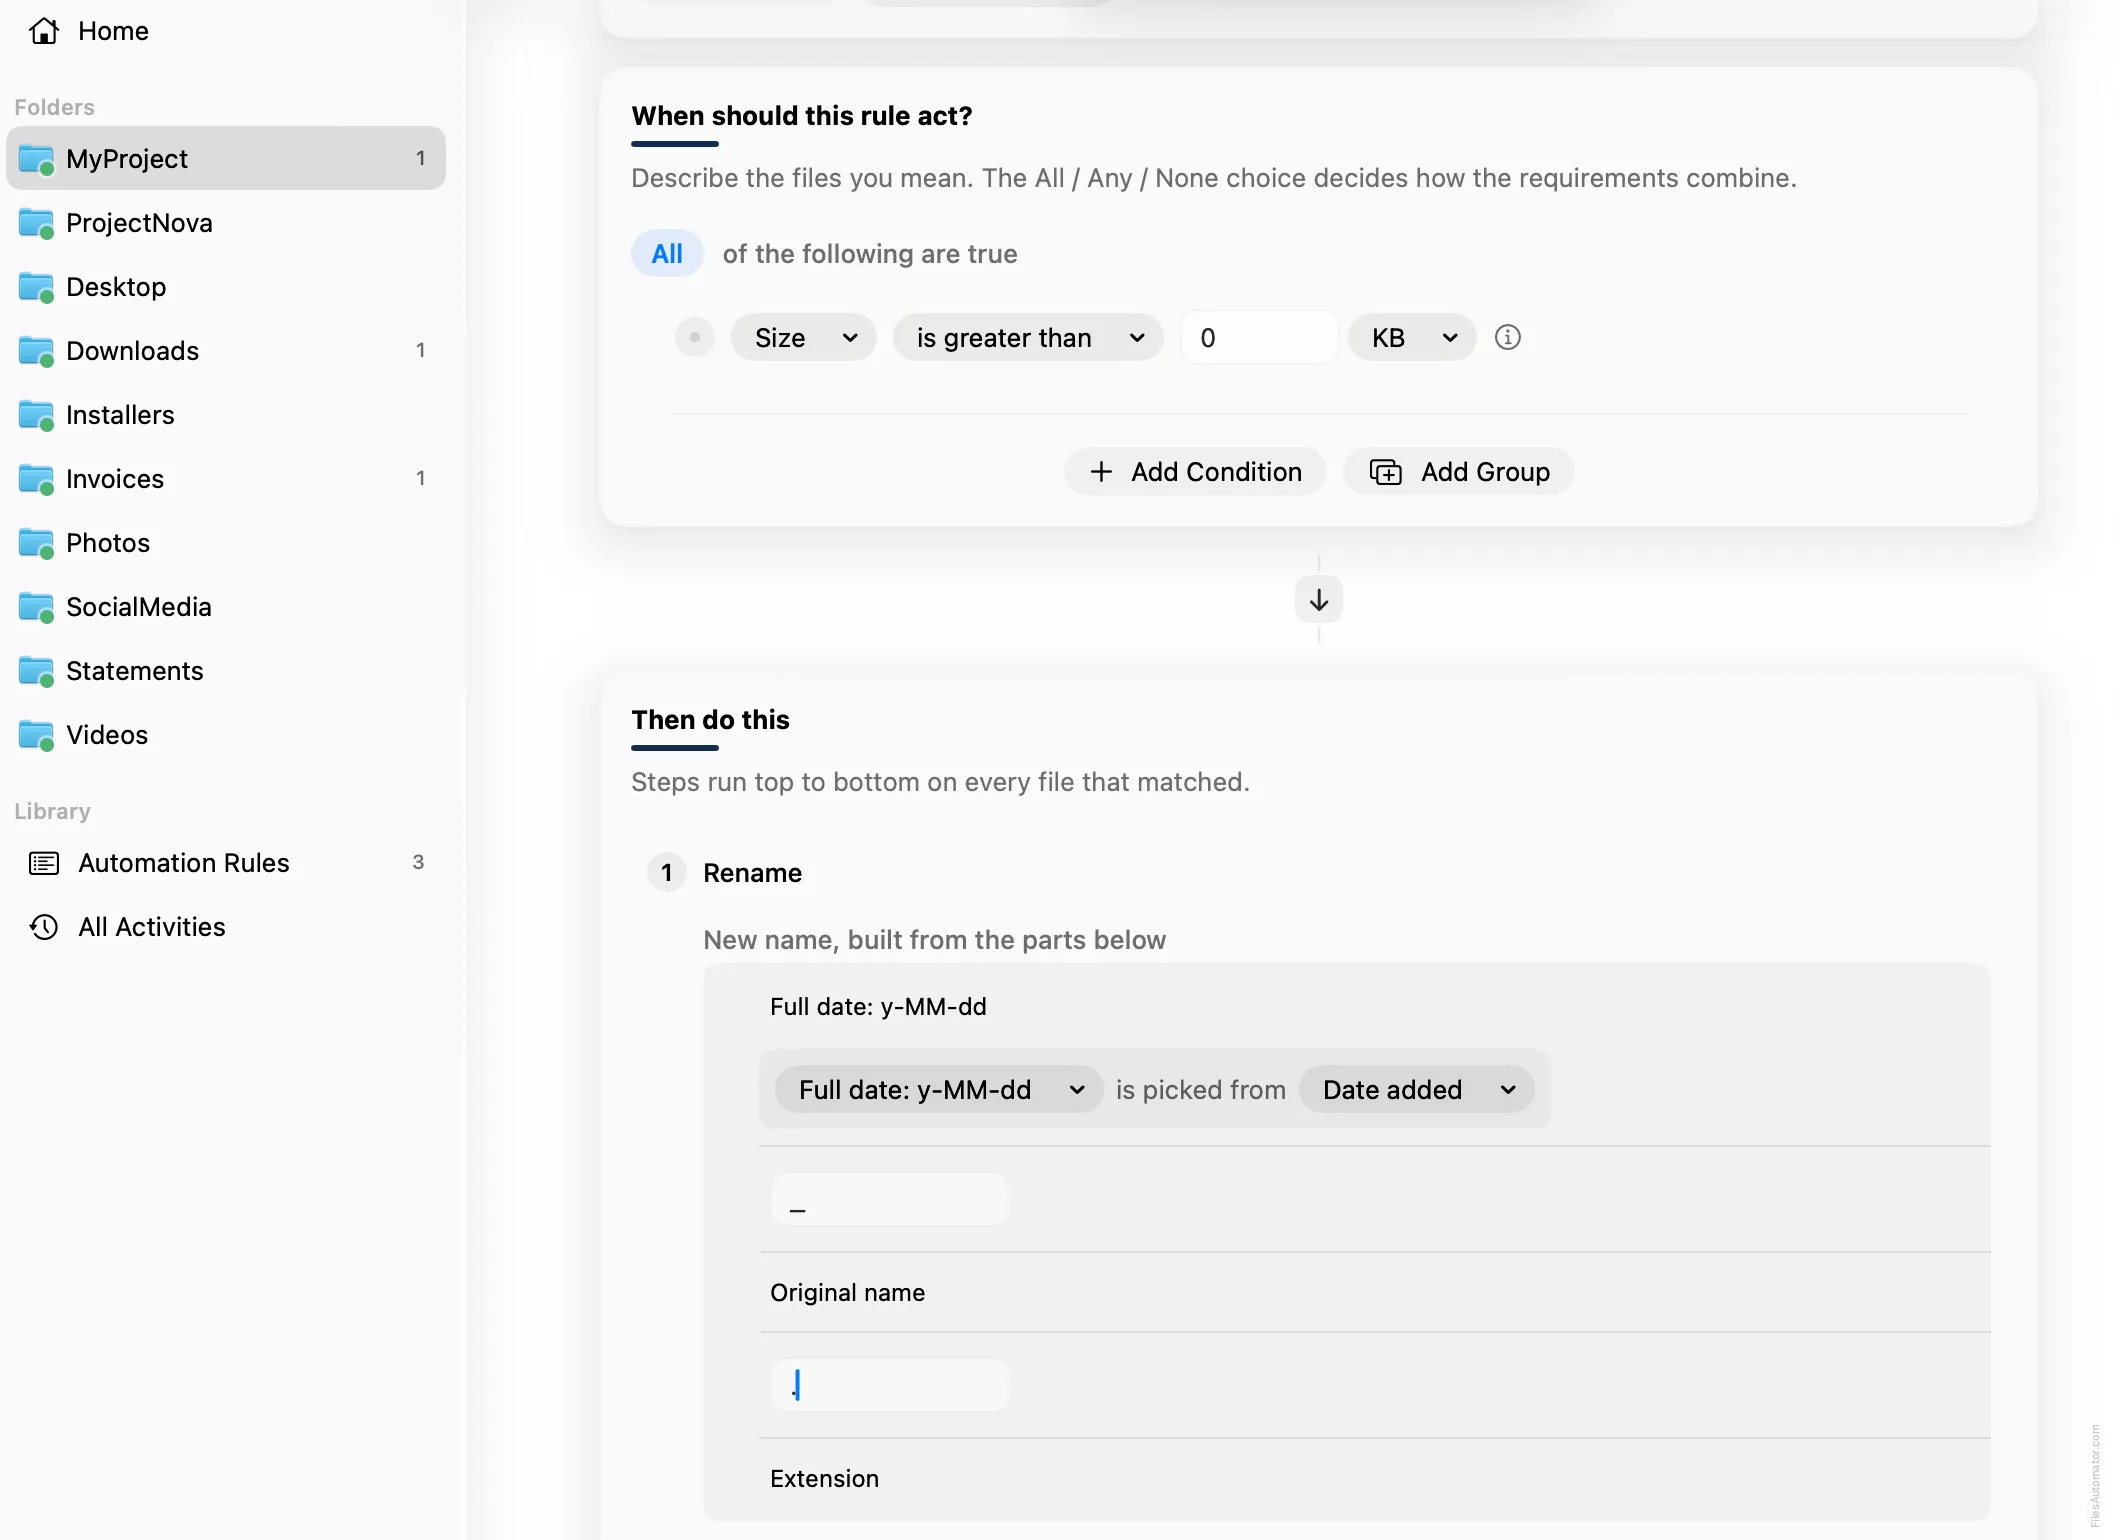This screenshot has width=2114, height=1540.
Task: Click the drag handle dot before Size
Action: coord(695,337)
